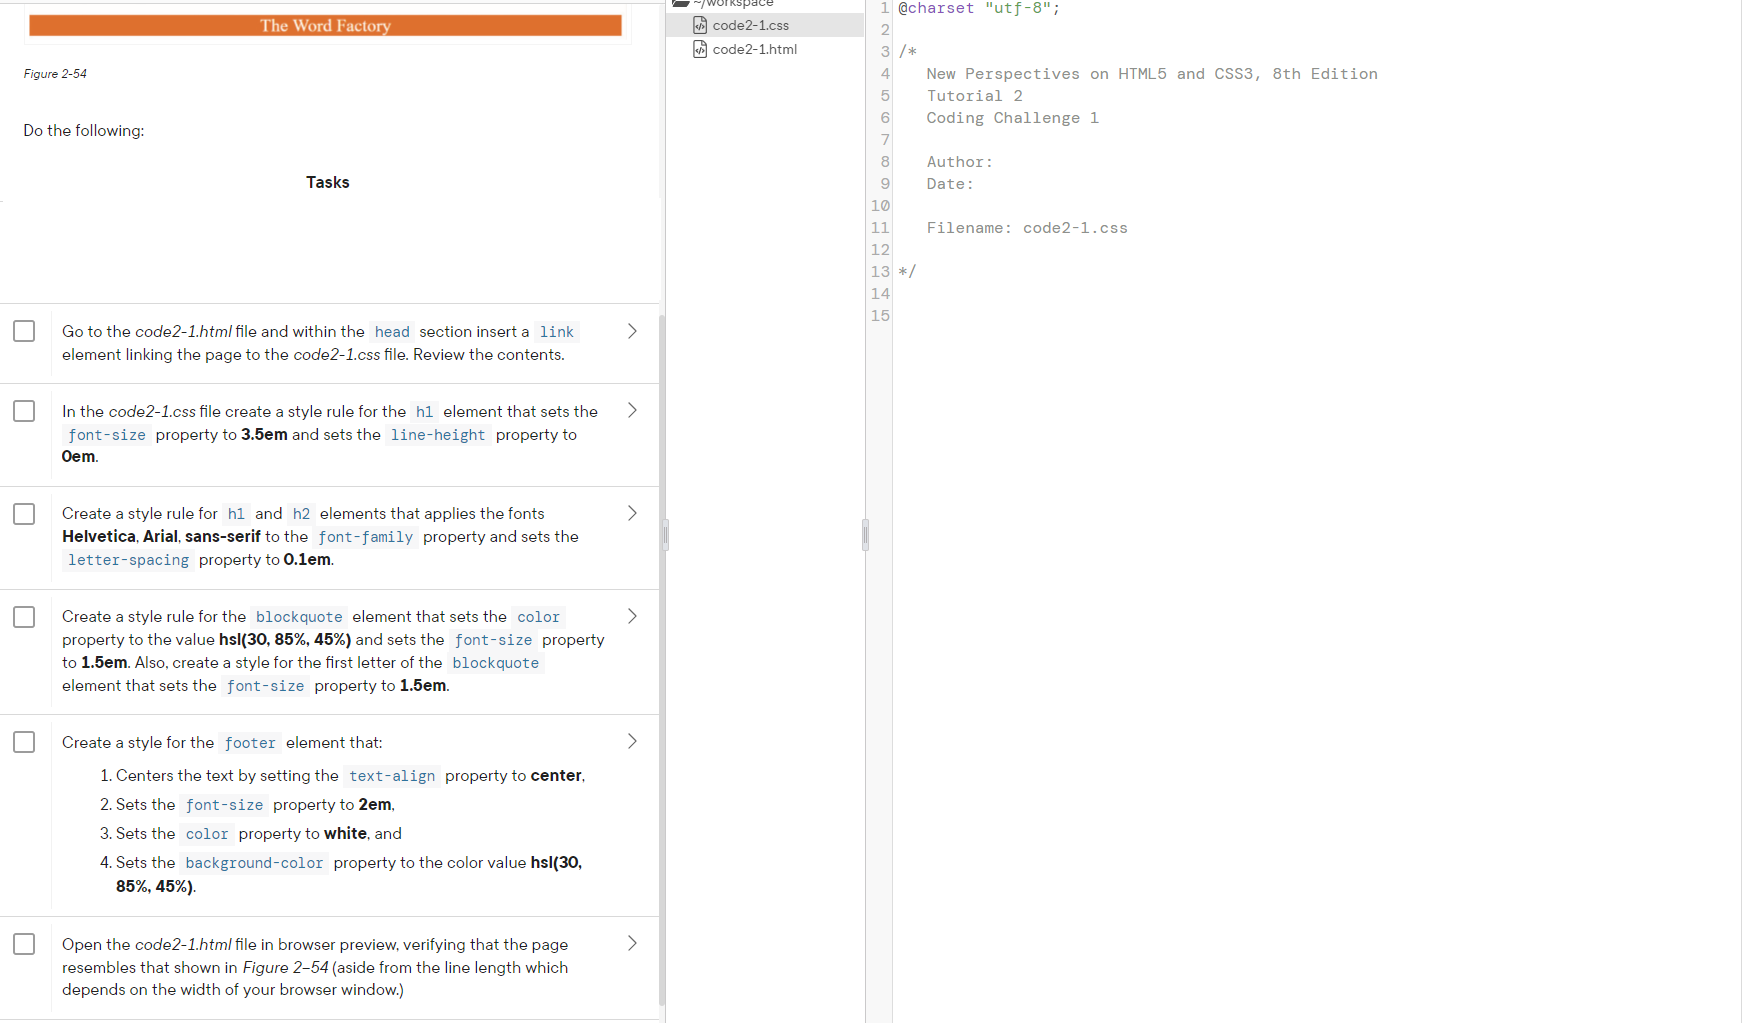This screenshot has width=1742, height=1023.
Task: Check the h1 font-size style rule task
Action: click(x=24, y=410)
